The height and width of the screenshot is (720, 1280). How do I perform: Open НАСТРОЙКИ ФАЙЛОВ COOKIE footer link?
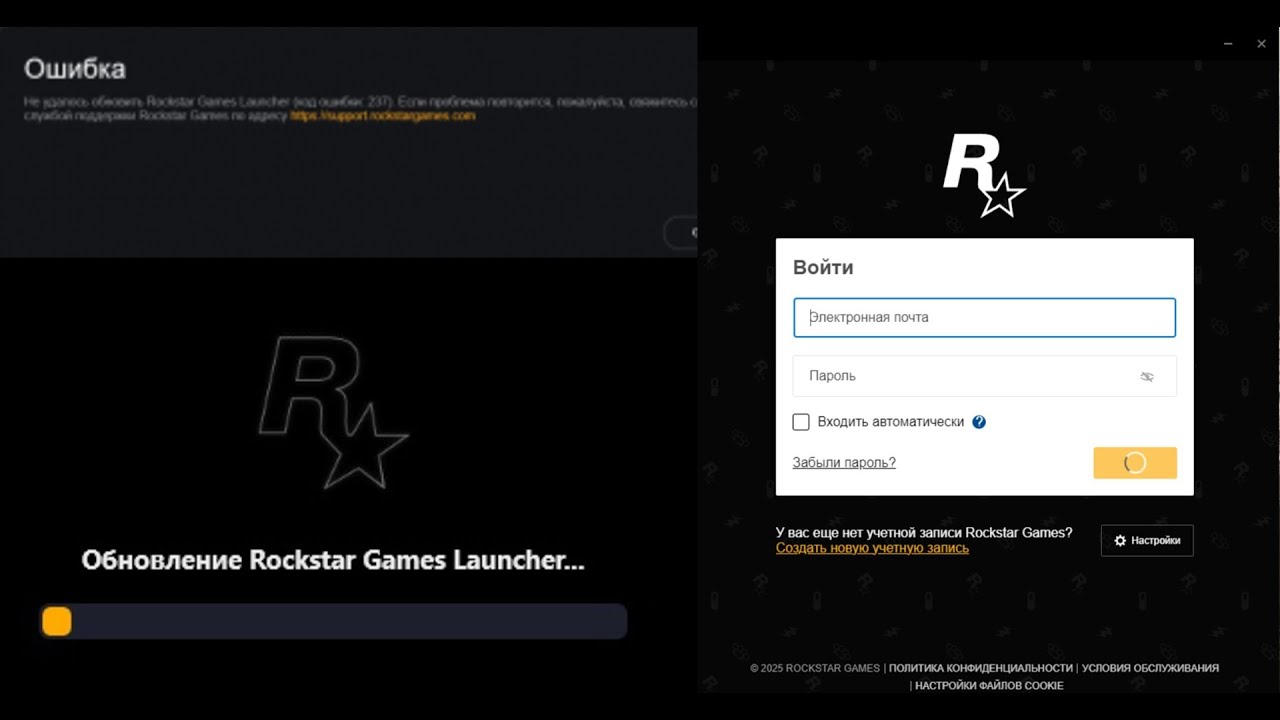[x=989, y=686]
